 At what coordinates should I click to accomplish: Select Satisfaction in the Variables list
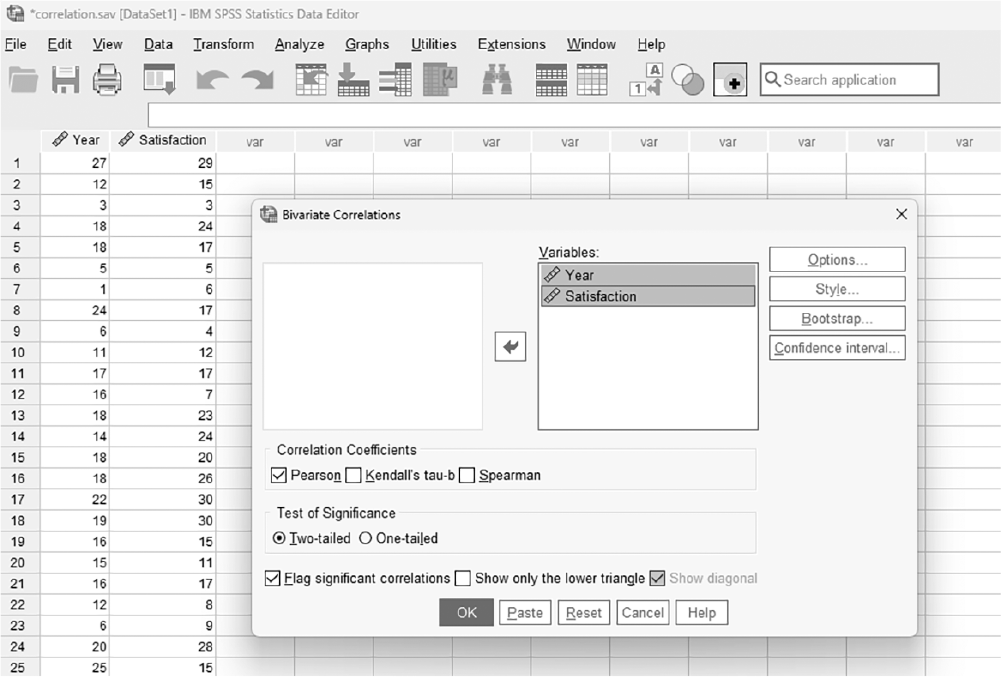(648, 296)
